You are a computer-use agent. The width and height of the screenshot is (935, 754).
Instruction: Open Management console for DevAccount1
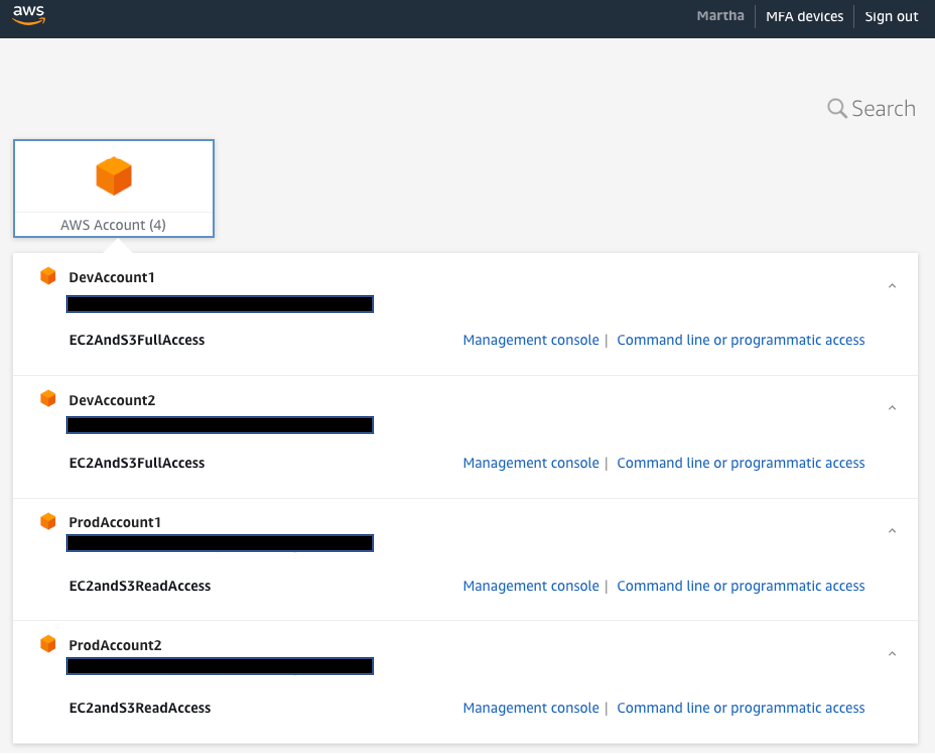[x=531, y=340]
